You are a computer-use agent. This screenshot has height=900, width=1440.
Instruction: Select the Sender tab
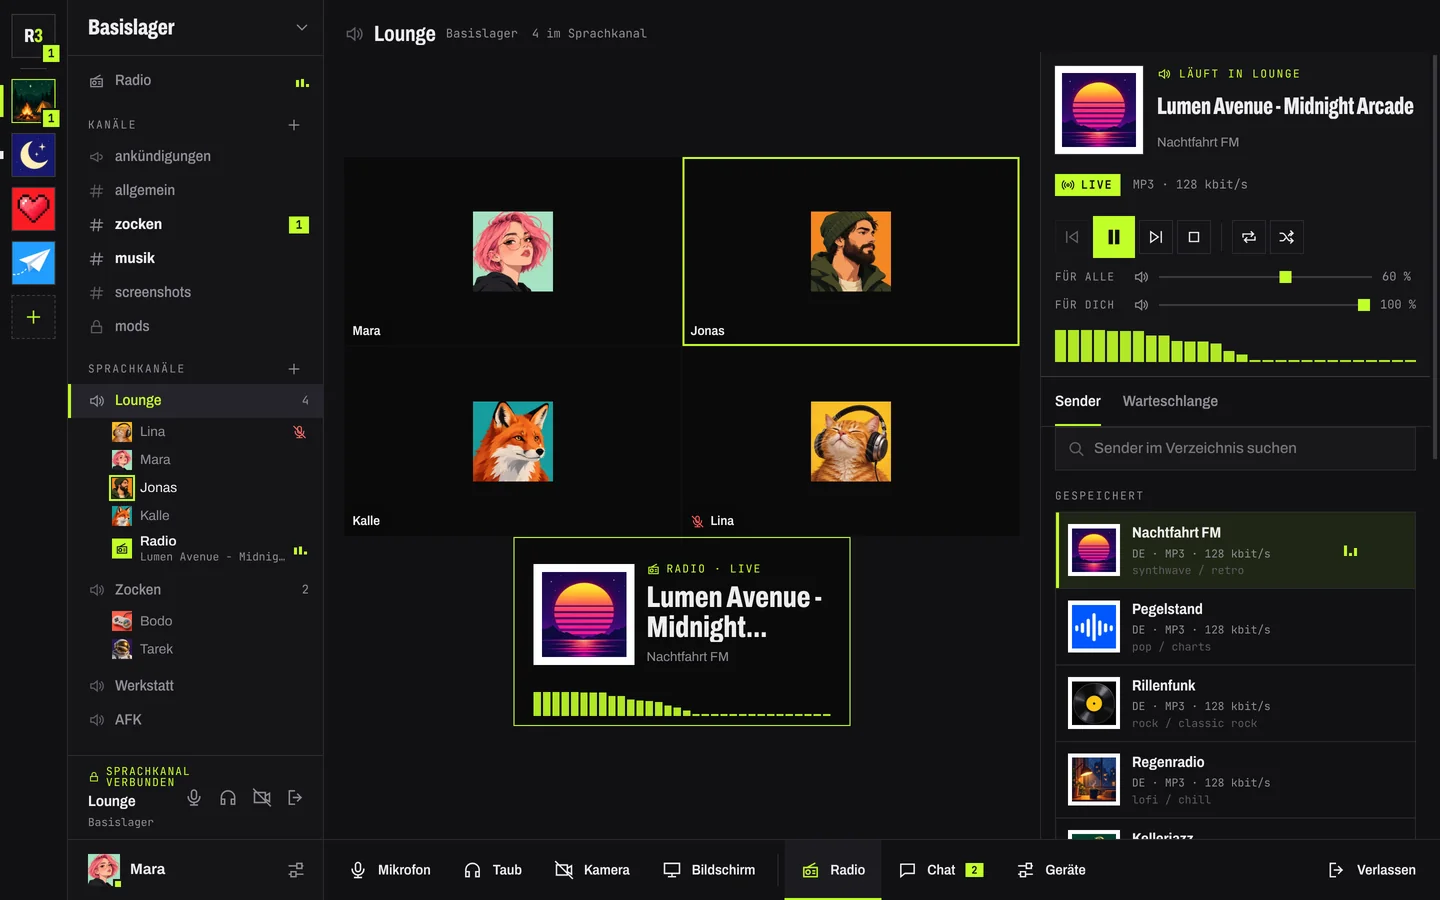[x=1078, y=401]
